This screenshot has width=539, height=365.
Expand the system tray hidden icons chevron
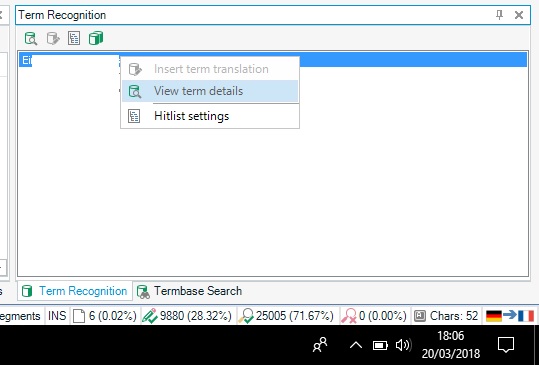tap(356, 345)
